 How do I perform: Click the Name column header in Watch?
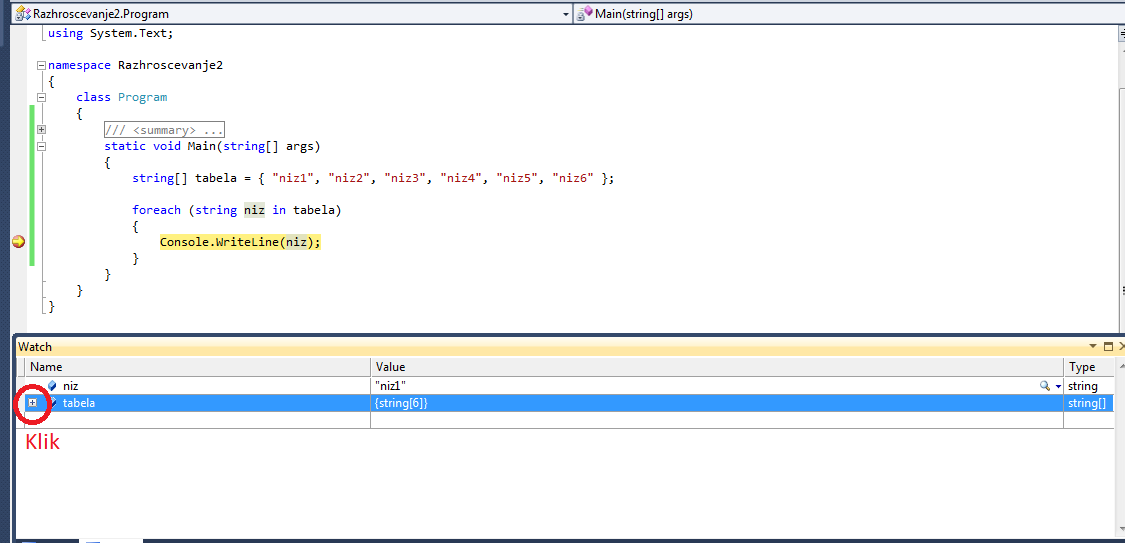pos(190,367)
